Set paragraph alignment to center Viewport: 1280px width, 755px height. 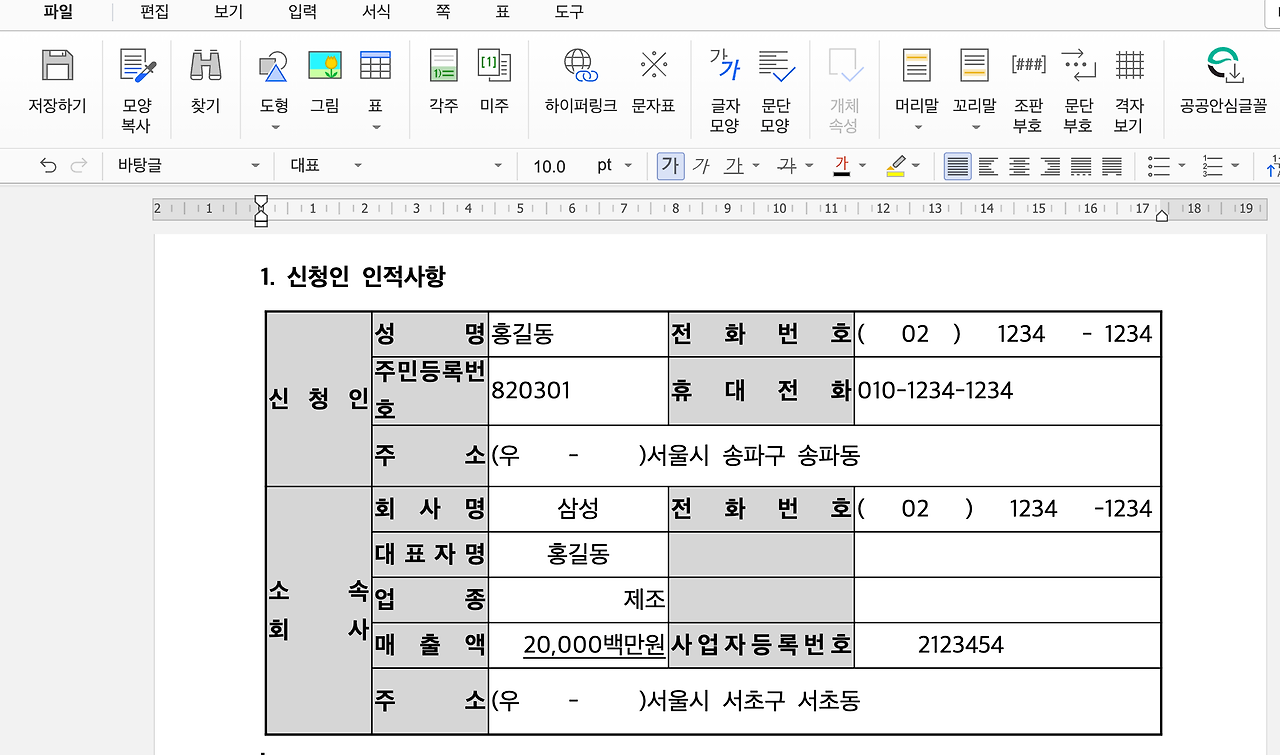pos(1019,166)
